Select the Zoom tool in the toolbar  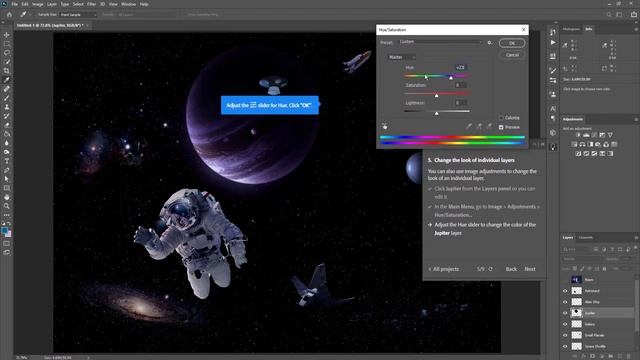pos(7,206)
